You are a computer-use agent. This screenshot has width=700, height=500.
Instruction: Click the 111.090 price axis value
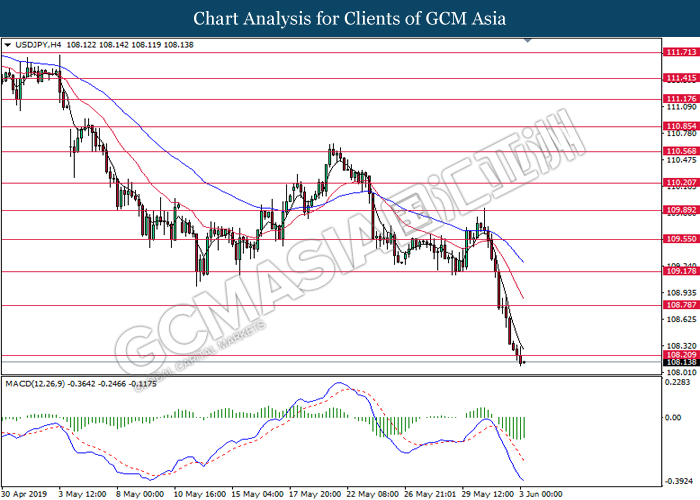681,107
